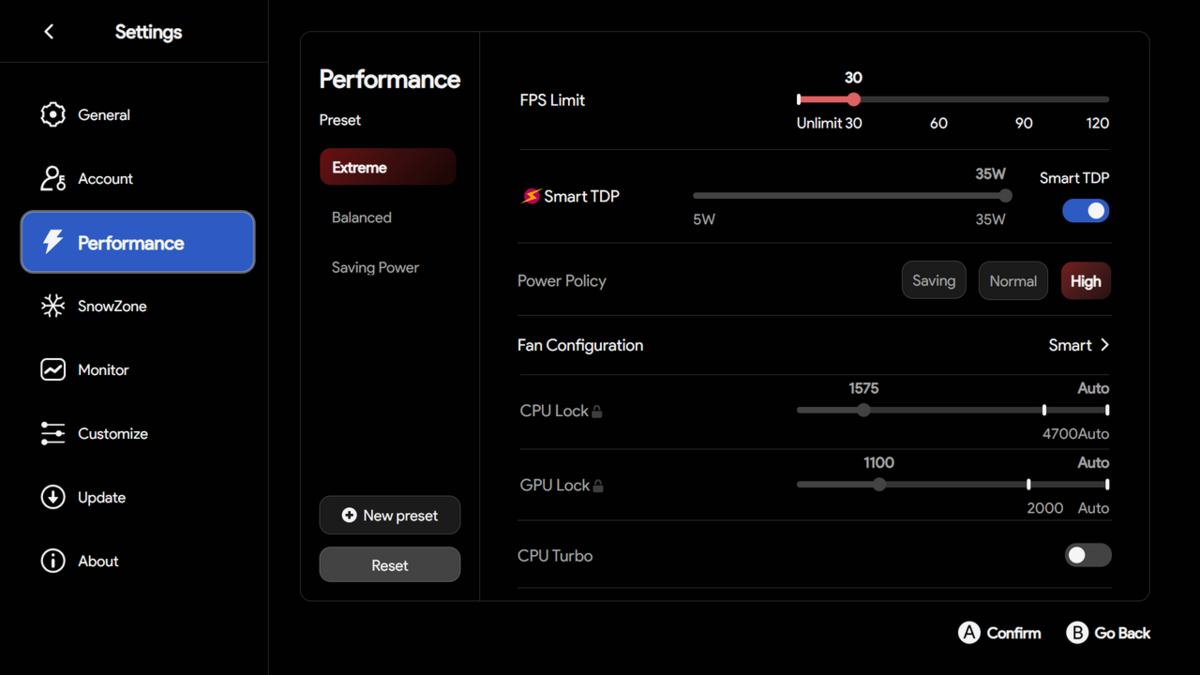Click the New preset button
The width and height of the screenshot is (1200, 675).
pyautogui.click(x=390, y=515)
